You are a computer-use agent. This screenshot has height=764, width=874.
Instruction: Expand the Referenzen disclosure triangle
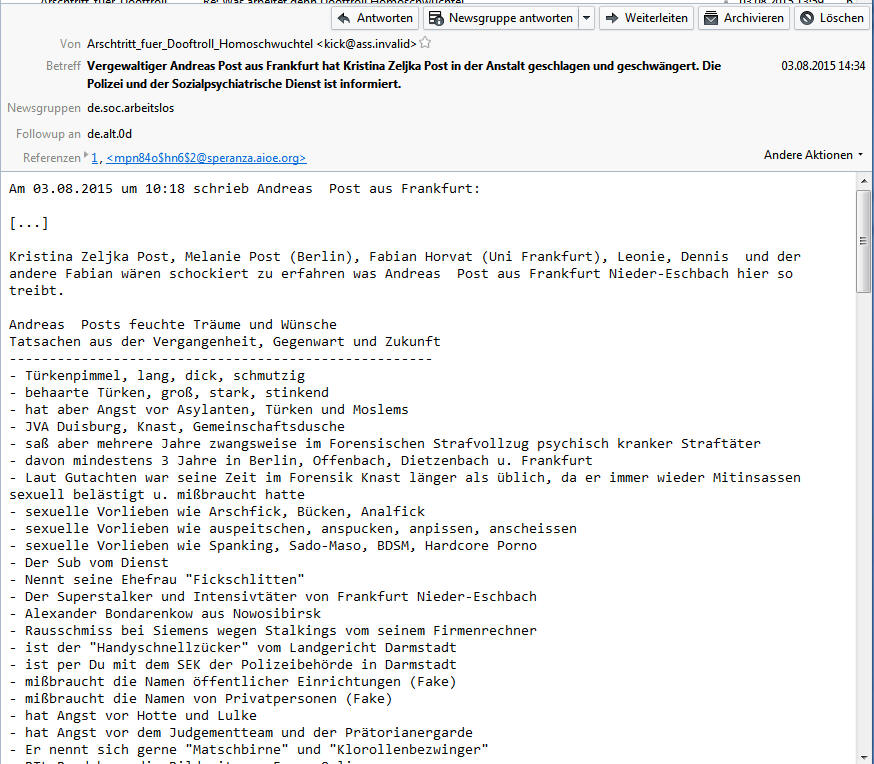[86, 155]
